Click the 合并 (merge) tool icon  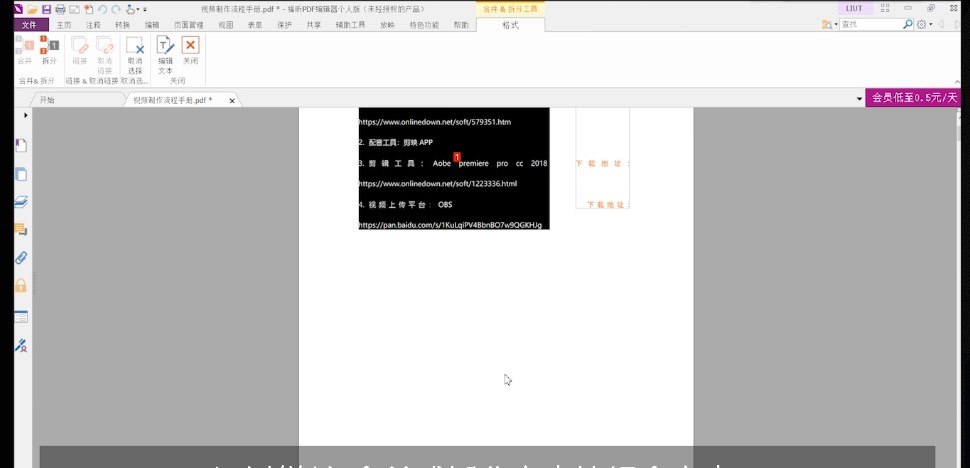(24, 51)
